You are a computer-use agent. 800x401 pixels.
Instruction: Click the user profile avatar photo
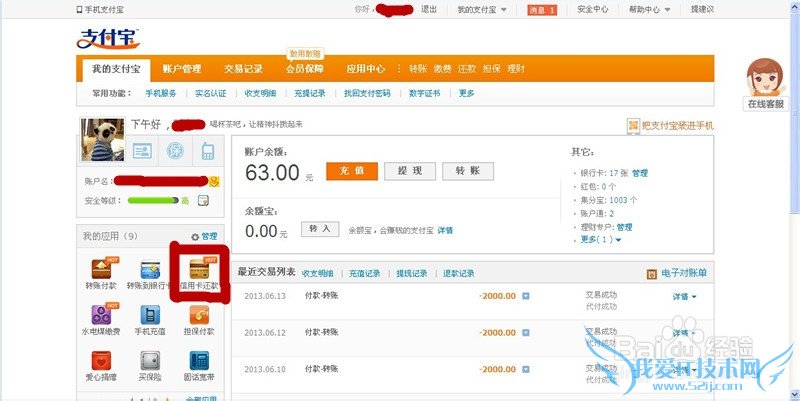point(103,140)
